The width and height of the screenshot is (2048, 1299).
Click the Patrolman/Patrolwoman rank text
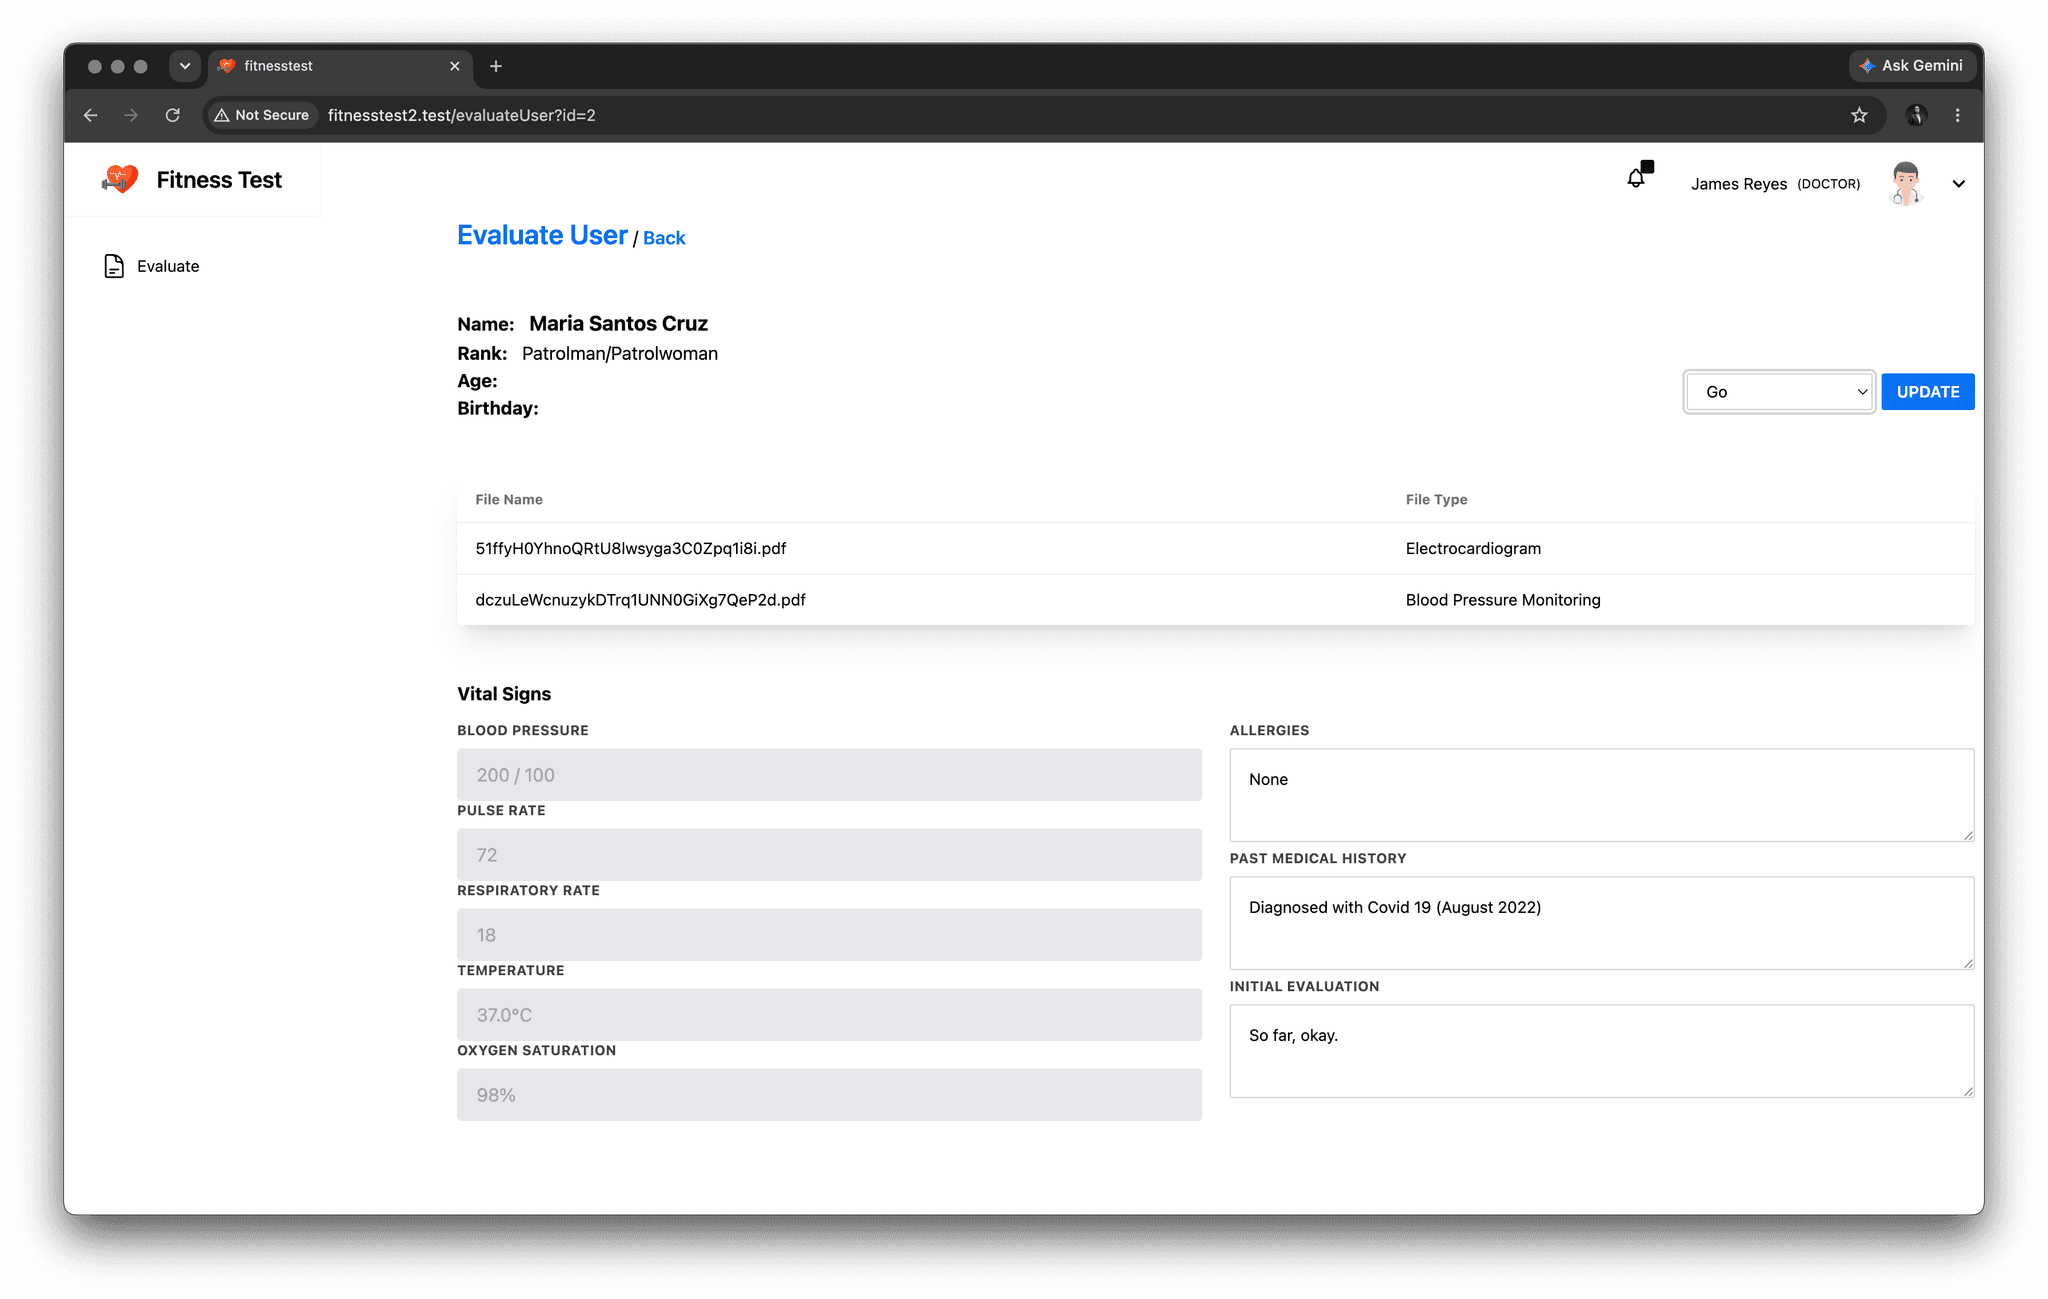coord(620,354)
